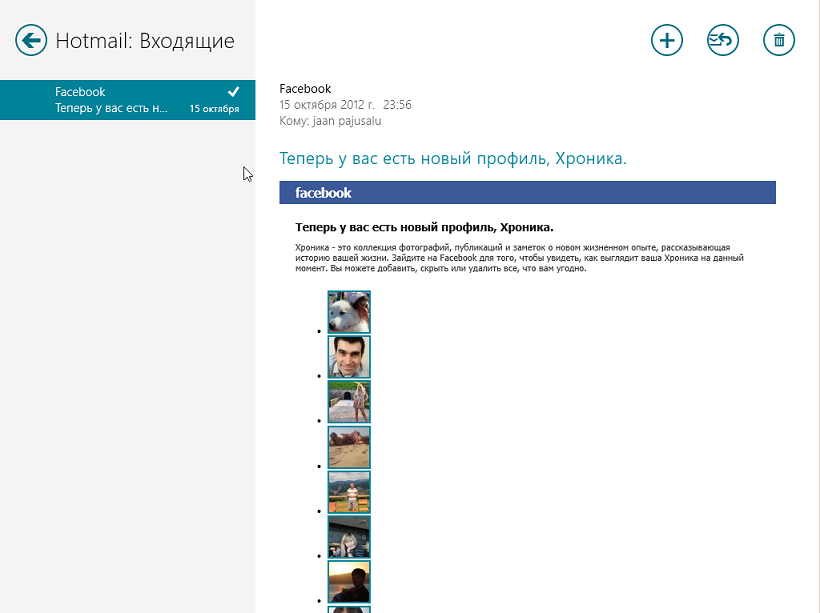Click the '15 октября' date in the inbox list
820x613 pixels.
click(214, 109)
